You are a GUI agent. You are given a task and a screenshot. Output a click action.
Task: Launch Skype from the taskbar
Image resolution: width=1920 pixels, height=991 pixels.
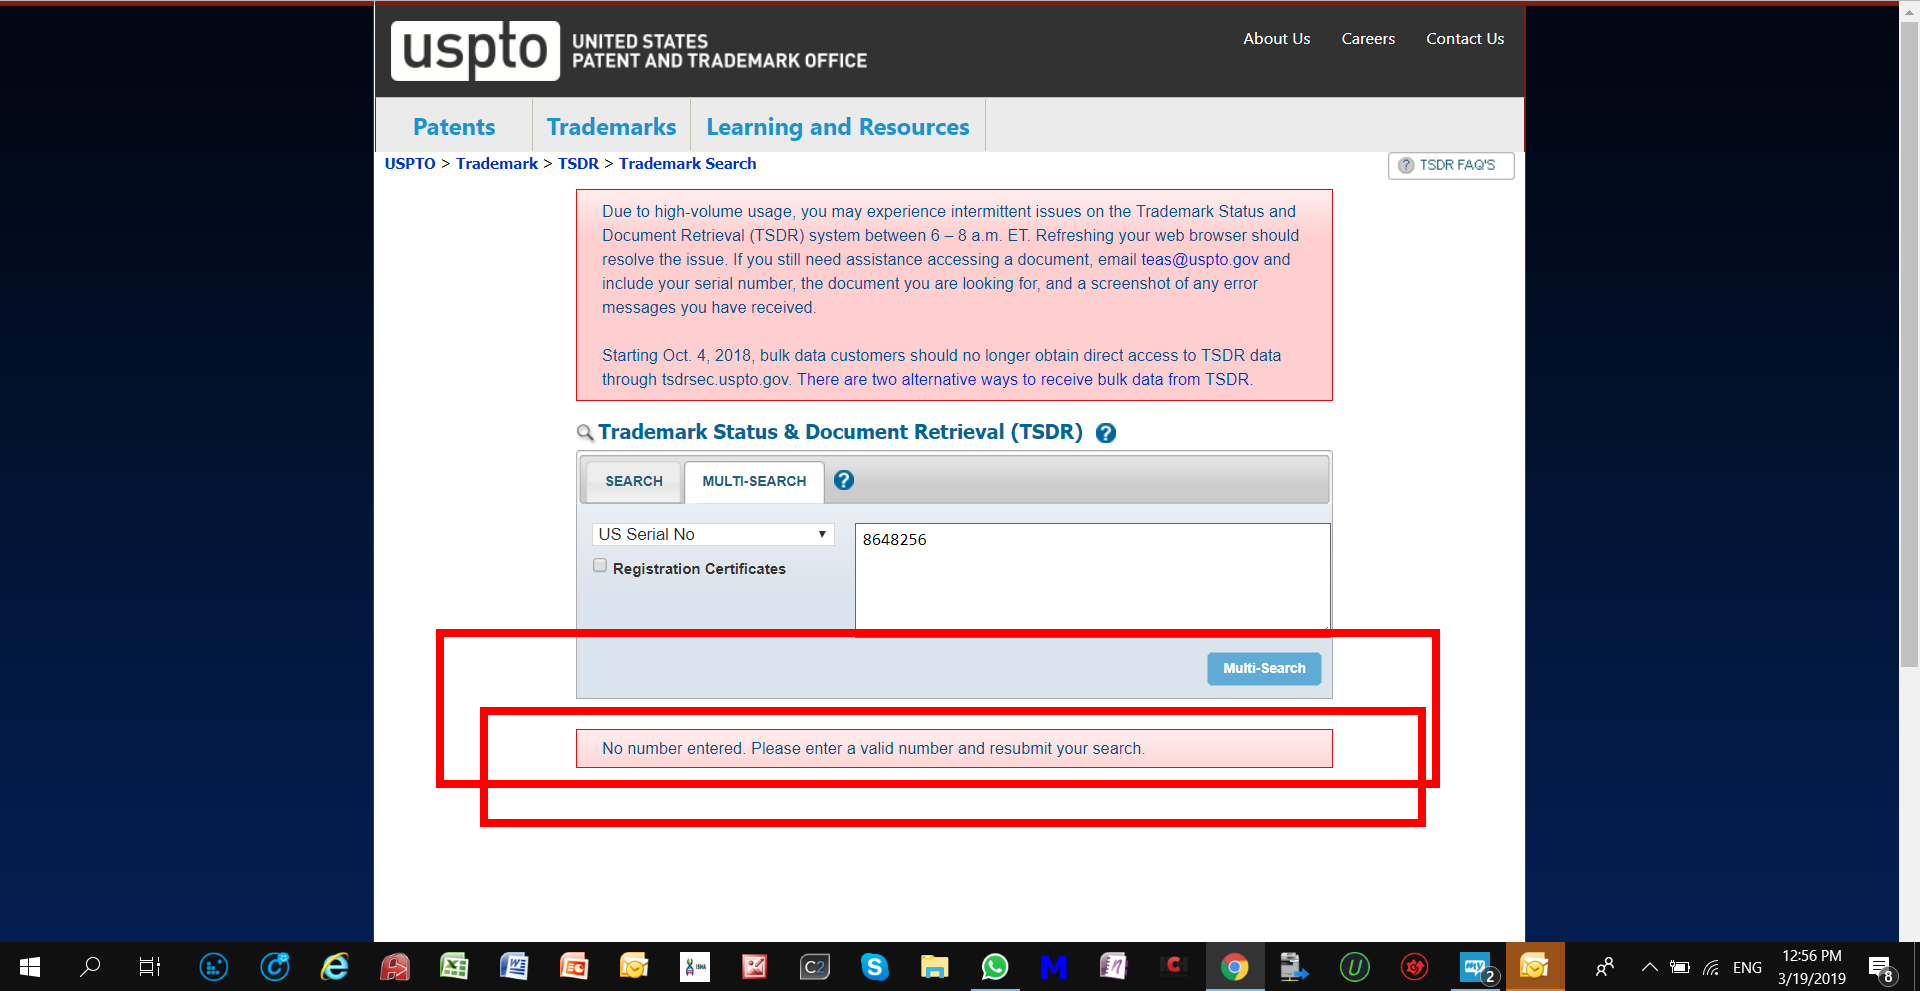click(x=874, y=967)
